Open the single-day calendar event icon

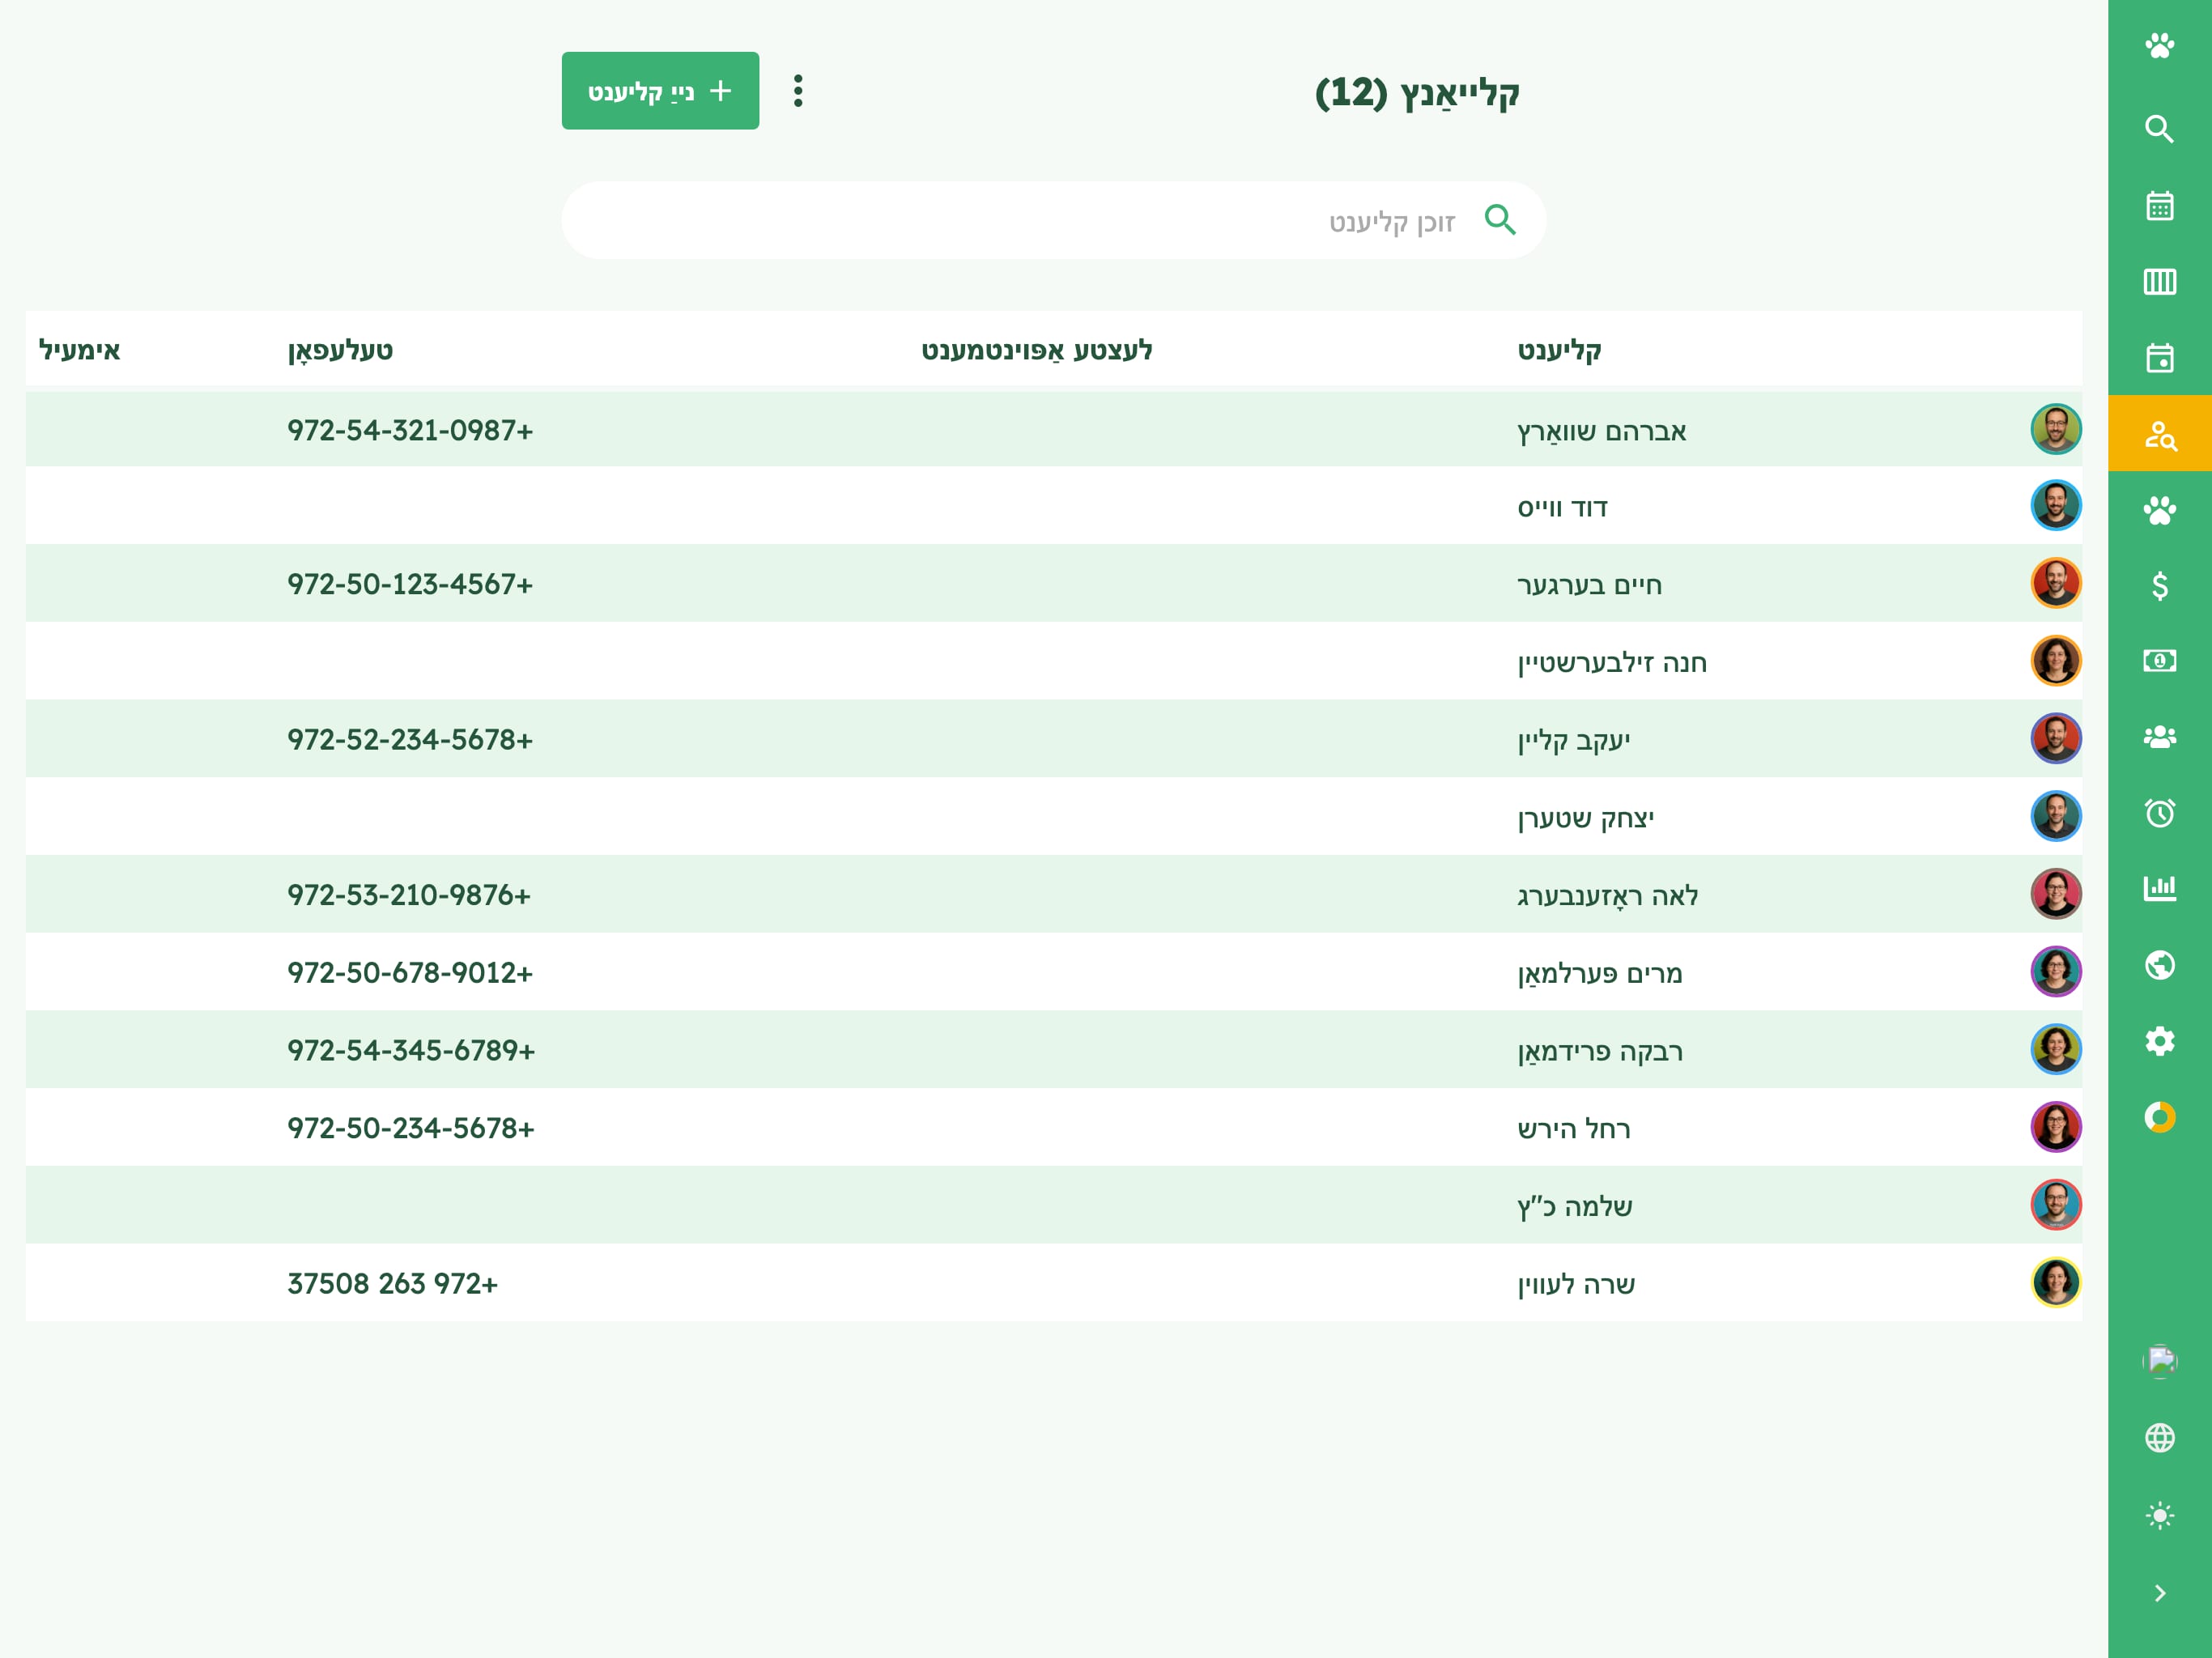click(x=2159, y=358)
